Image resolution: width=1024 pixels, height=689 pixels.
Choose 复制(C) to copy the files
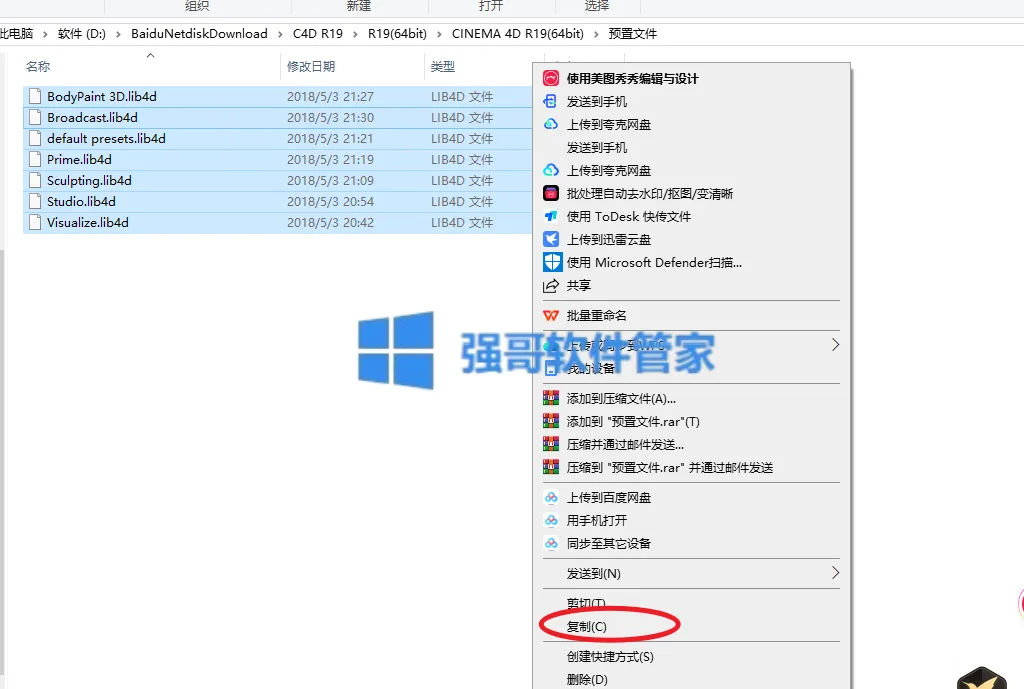586,626
